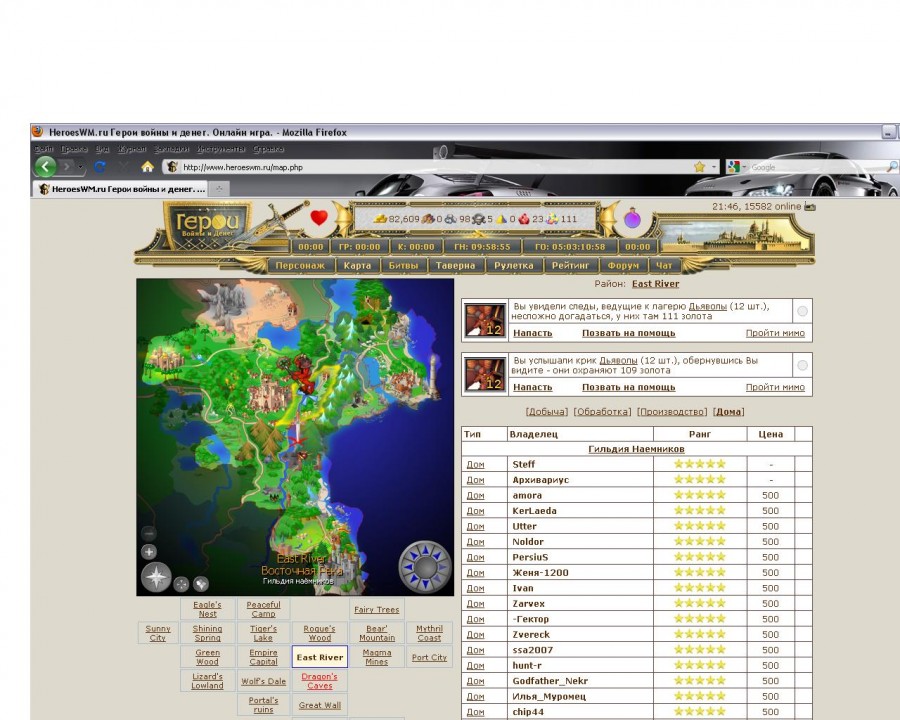
Task: Open the bookmark star dropdown arrow
Action: tap(714, 167)
